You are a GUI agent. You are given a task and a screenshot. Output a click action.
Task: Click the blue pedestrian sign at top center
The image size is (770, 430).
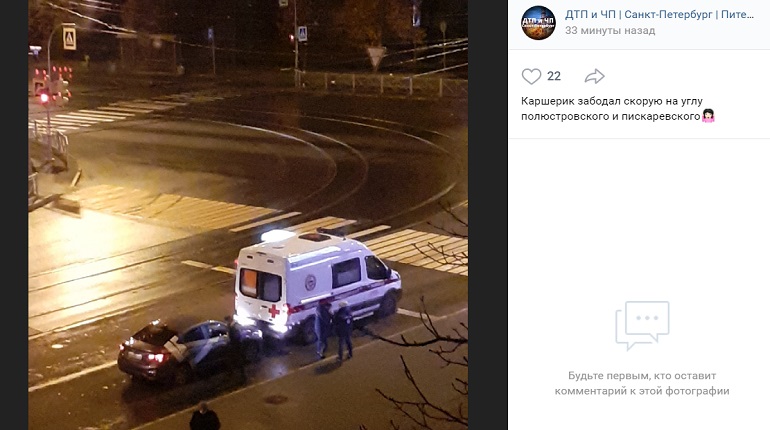pos(302,34)
